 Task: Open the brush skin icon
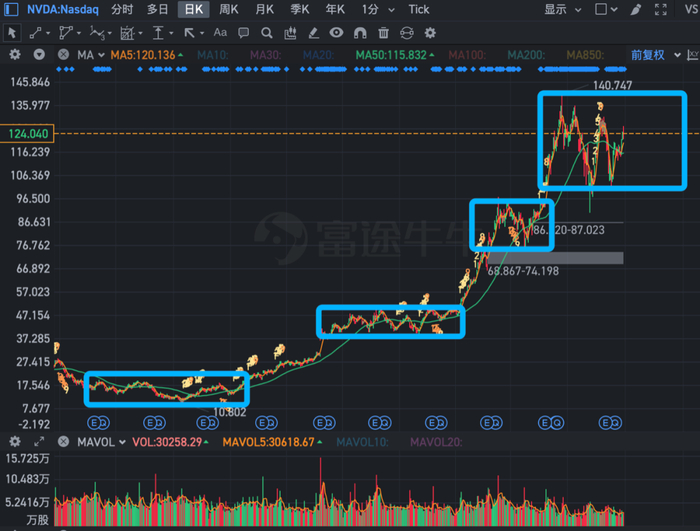point(636,9)
